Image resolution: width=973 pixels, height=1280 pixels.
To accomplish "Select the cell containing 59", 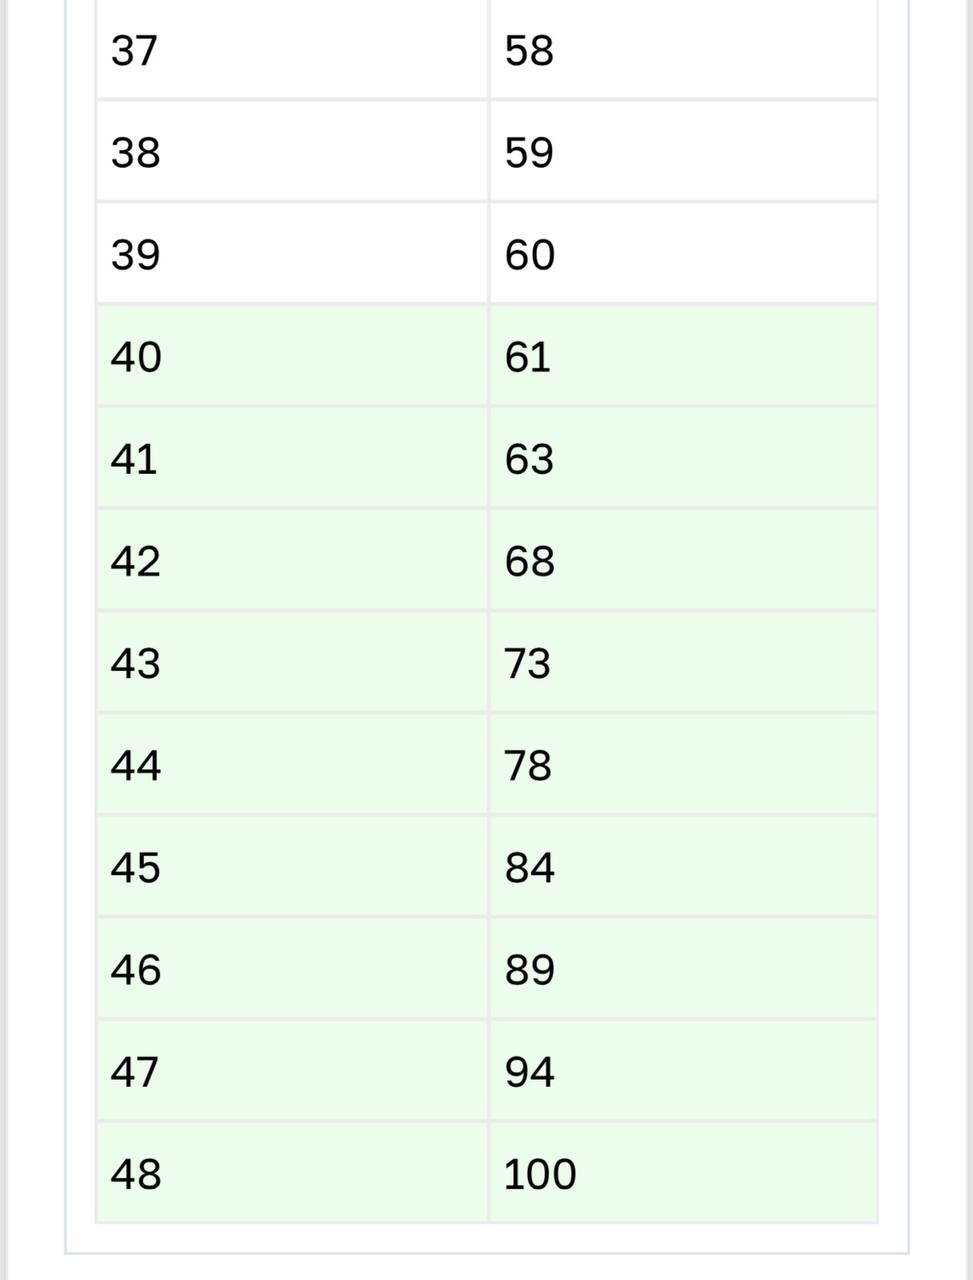I will 683,152.
